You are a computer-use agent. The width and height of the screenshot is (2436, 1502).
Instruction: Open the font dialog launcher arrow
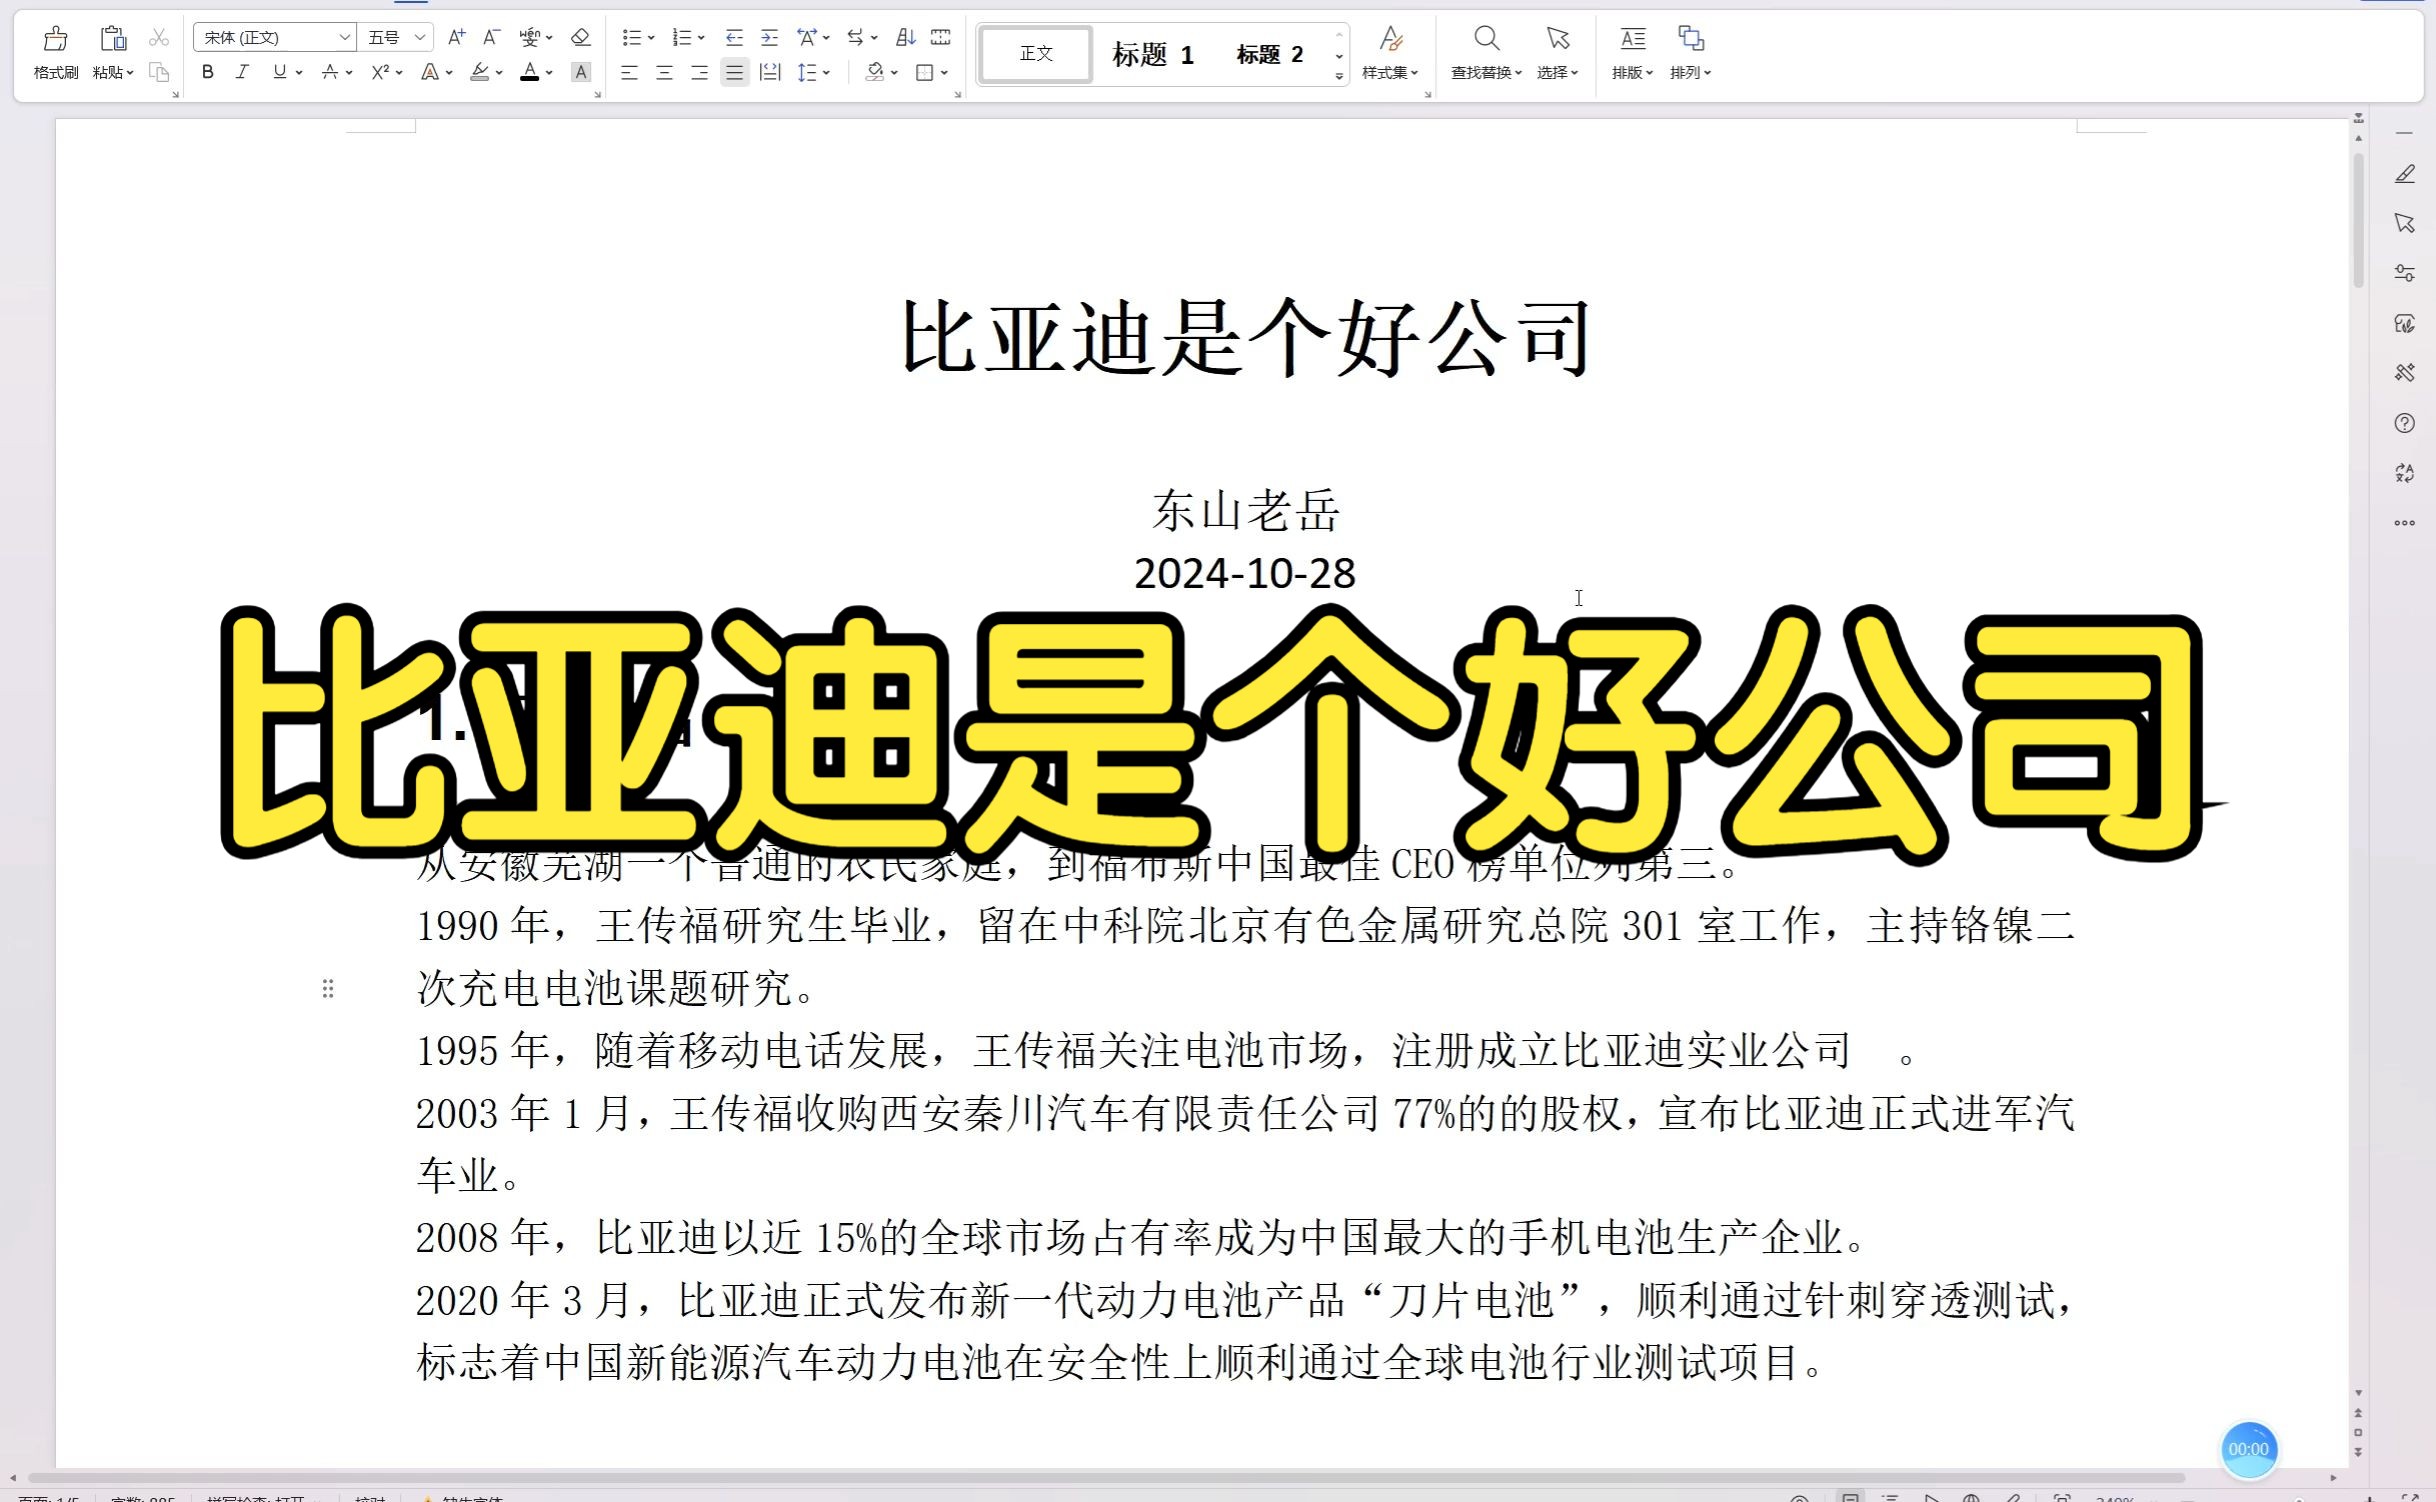click(598, 95)
